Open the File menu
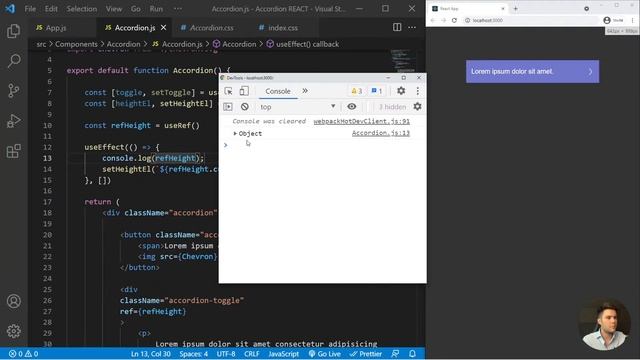The height and width of the screenshot is (360, 640). (30, 9)
